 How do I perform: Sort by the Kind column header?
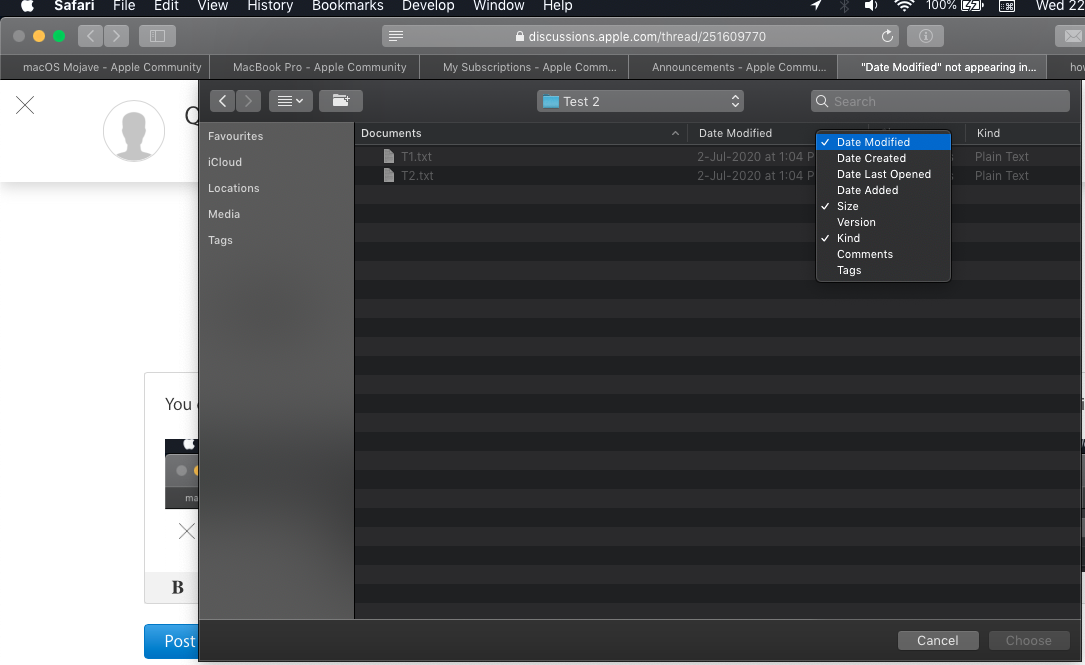988,133
